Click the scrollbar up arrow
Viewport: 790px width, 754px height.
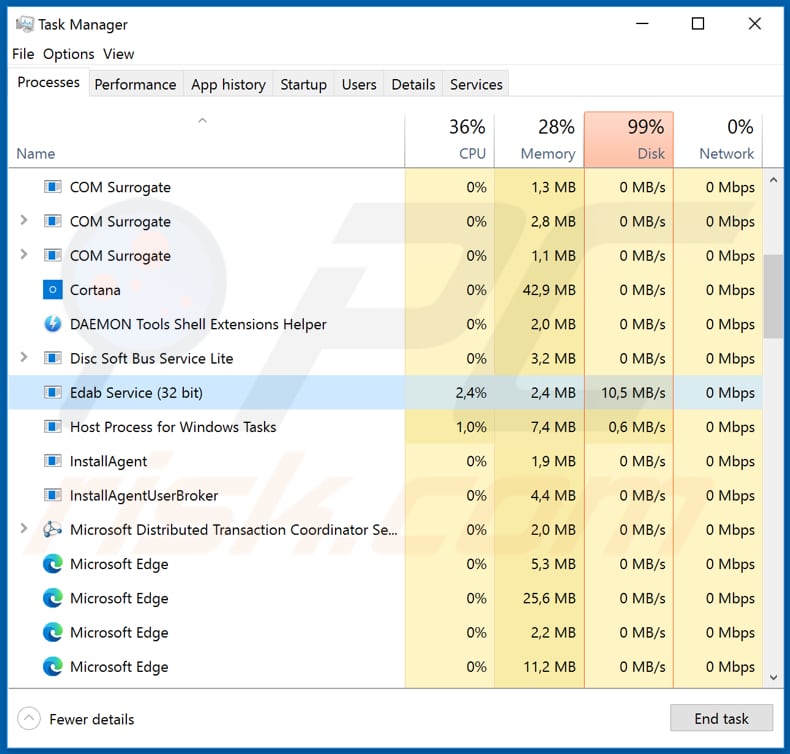[773, 180]
